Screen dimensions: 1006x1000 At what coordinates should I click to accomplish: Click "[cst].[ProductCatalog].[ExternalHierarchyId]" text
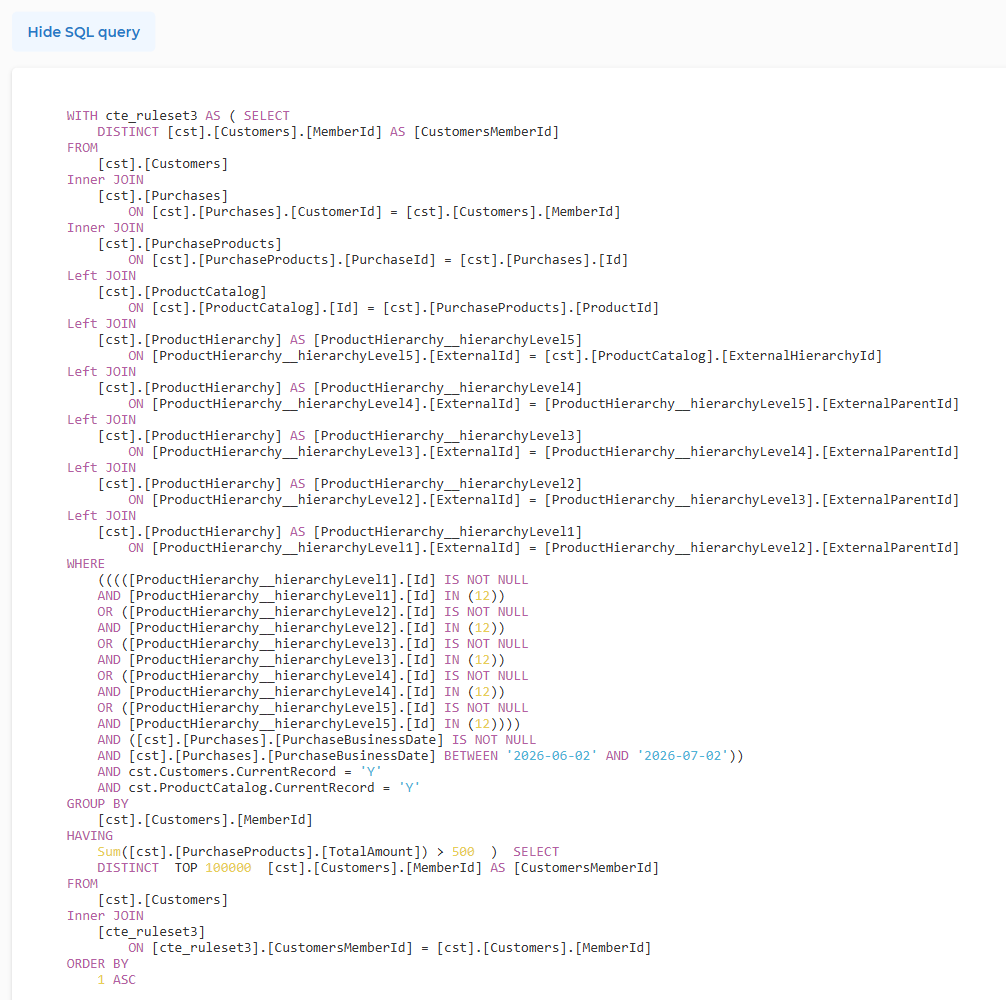point(713,356)
